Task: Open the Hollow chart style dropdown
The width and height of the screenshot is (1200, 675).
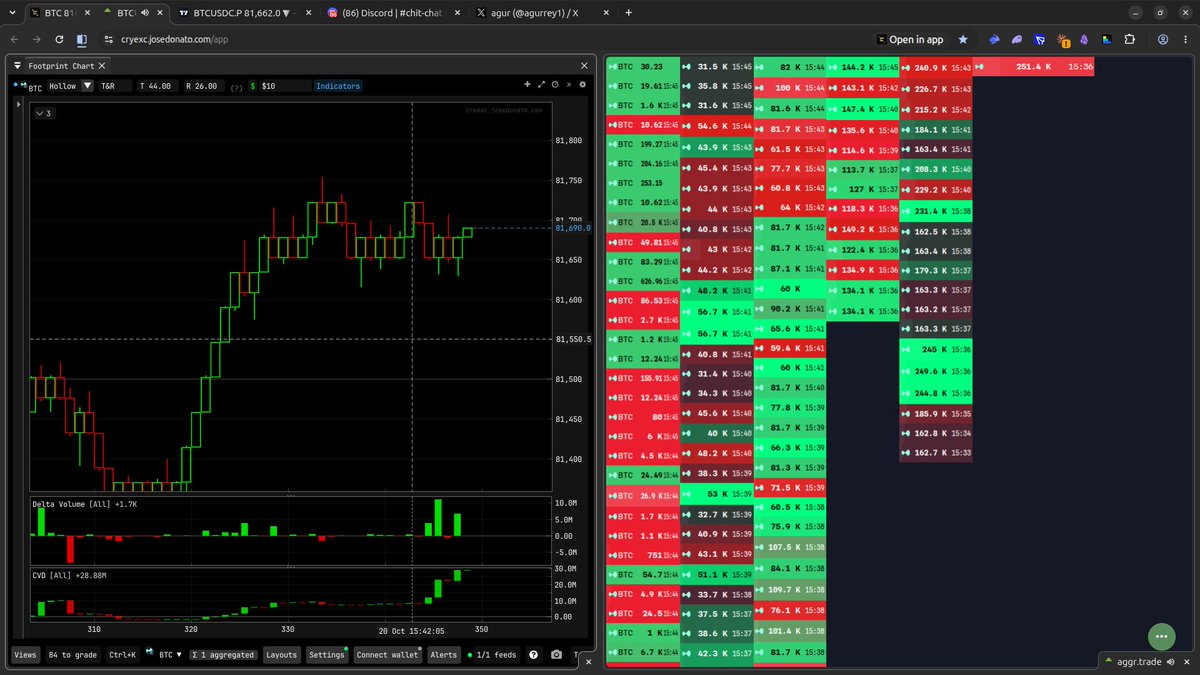Action: click(x=71, y=86)
